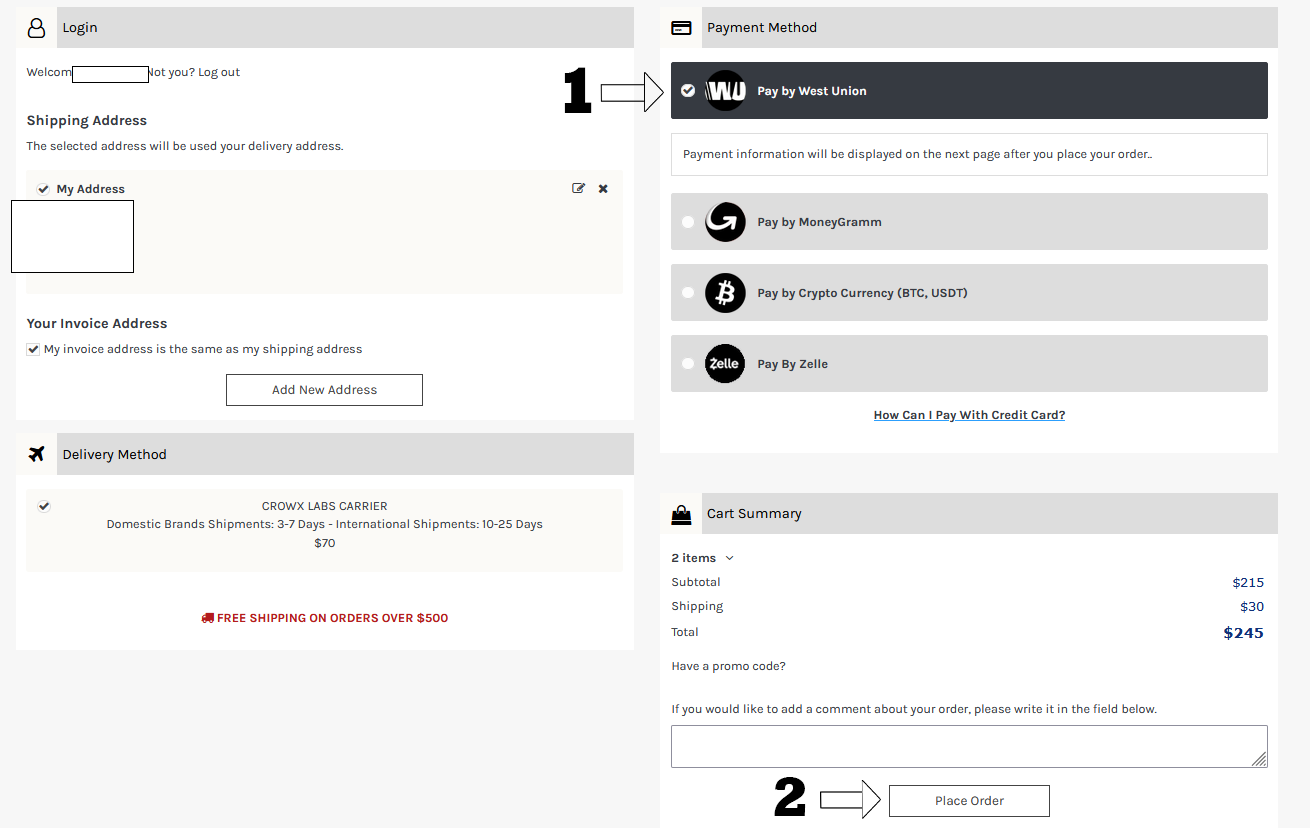Click the Delivery Method airplane icon
Screen dimensions: 1310x828
[x=37, y=454]
